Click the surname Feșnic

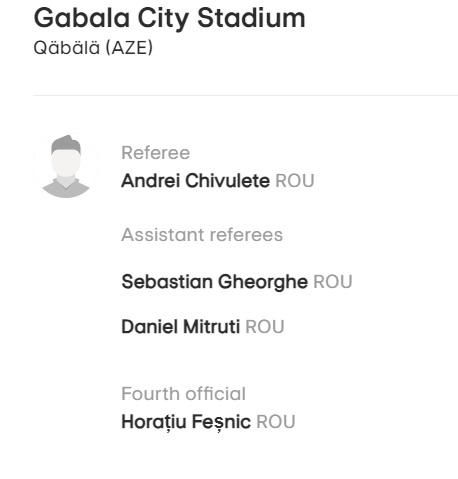click(x=221, y=422)
